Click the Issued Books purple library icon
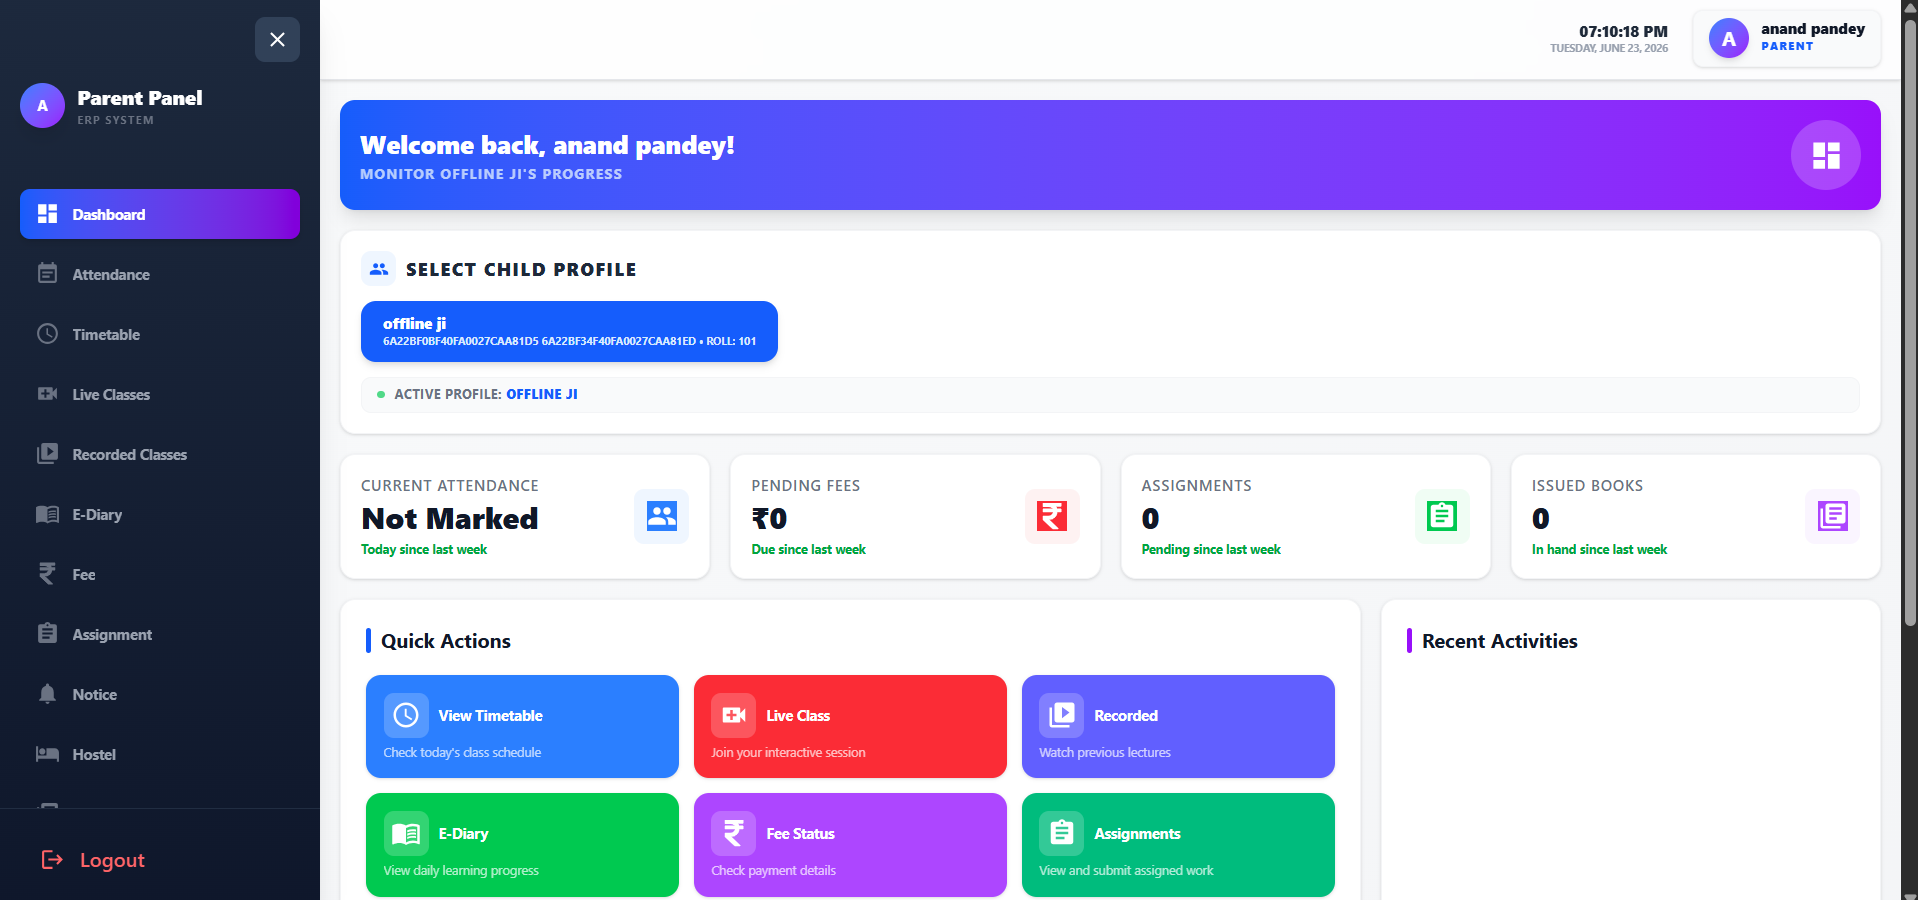Image resolution: width=1918 pixels, height=900 pixels. [x=1832, y=516]
